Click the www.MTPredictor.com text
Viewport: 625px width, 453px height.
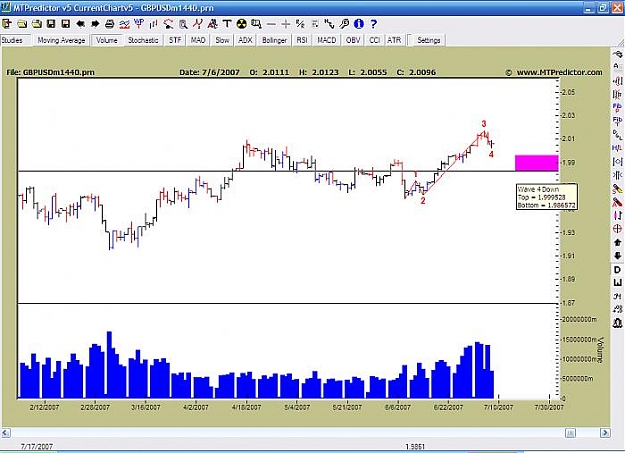[559, 73]
